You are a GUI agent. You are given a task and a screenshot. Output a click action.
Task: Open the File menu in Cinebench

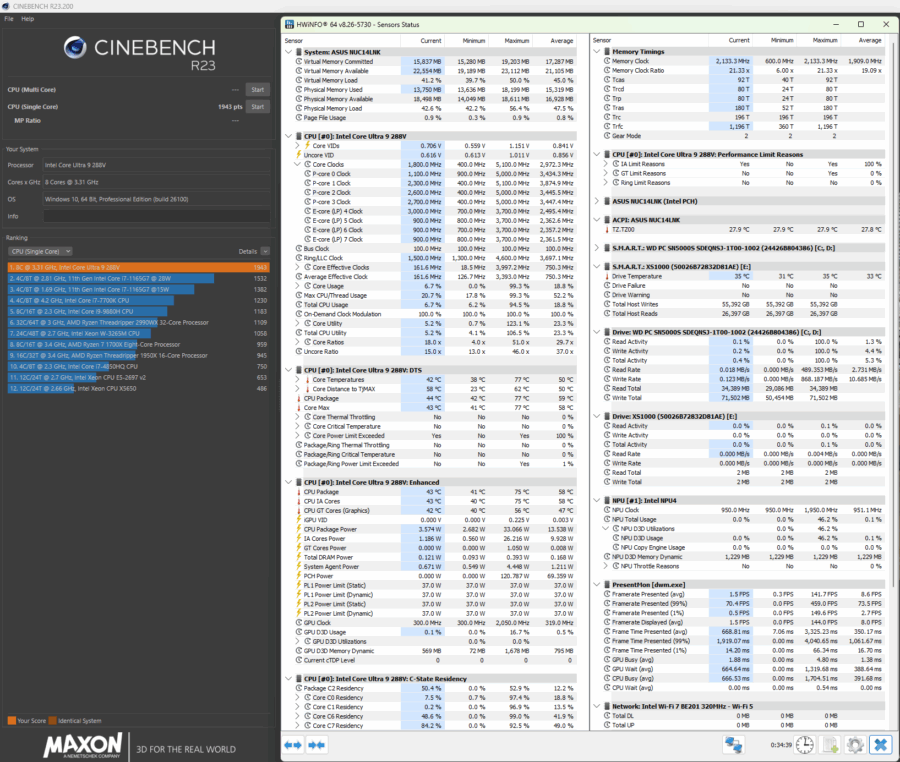(x=9, y=19)
